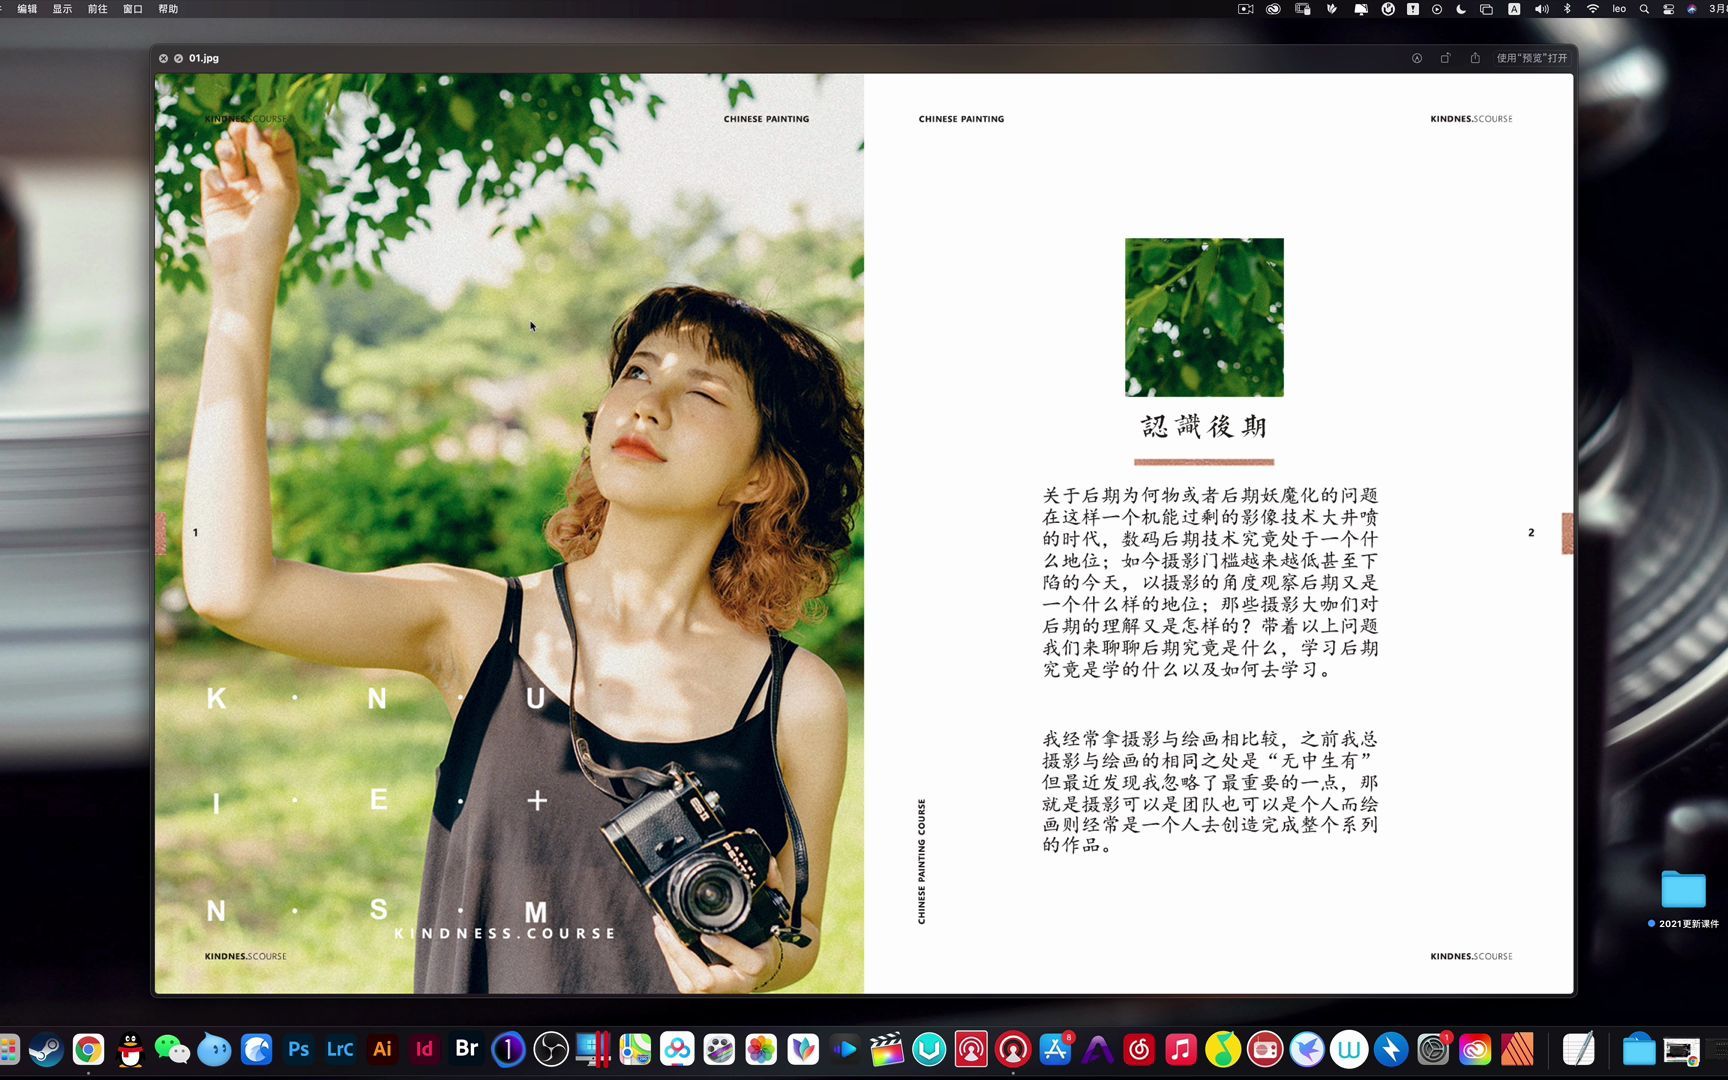Launch Adobe Creative Cloud from Dock
Image resolution: width=1728 pixels, height=1080 pixels.
tap(1475, 1049)
